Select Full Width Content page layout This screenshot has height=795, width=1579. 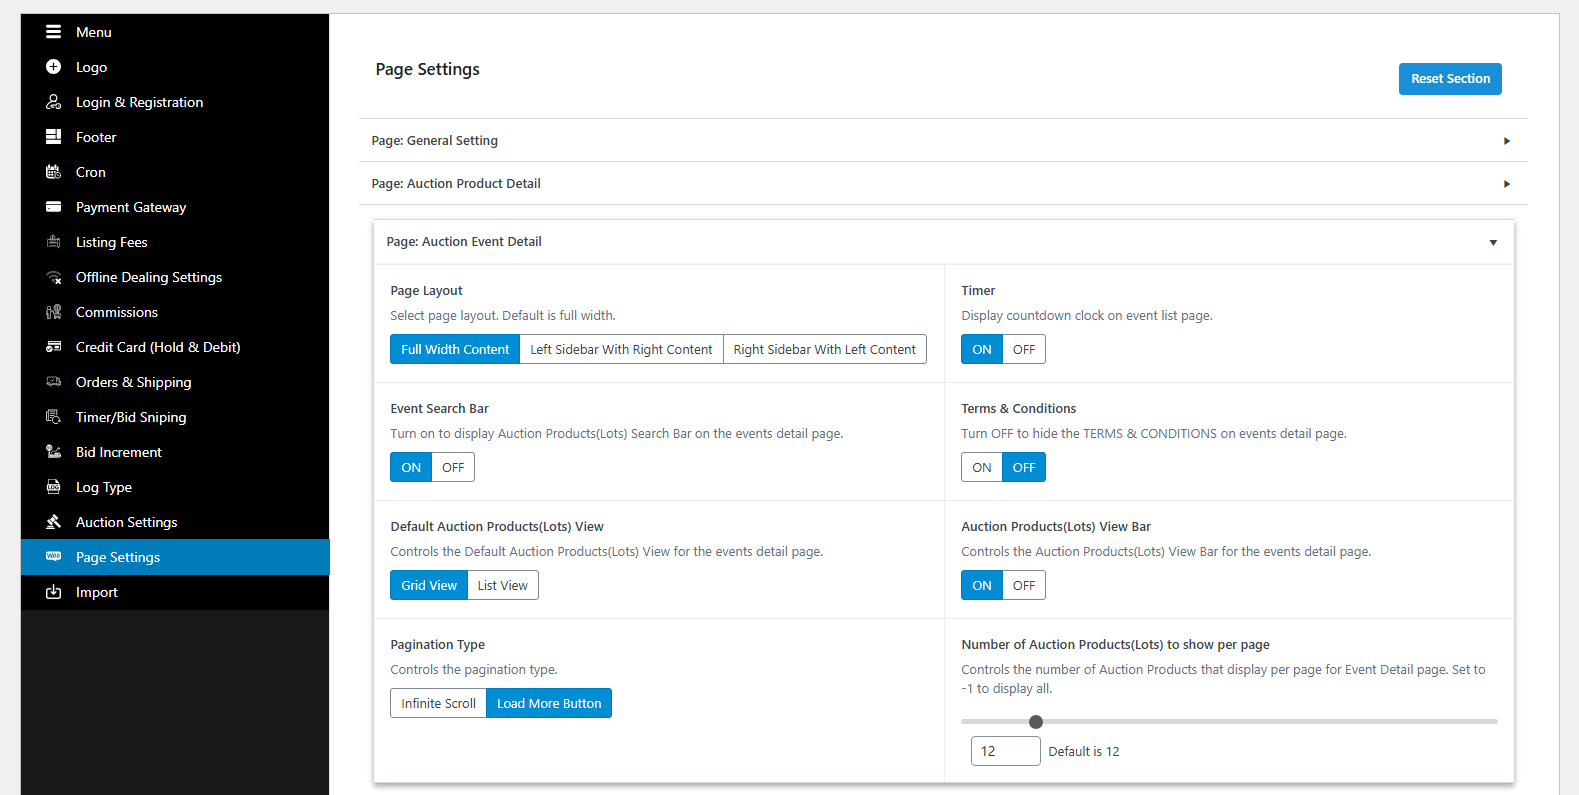tap(455, 349)
